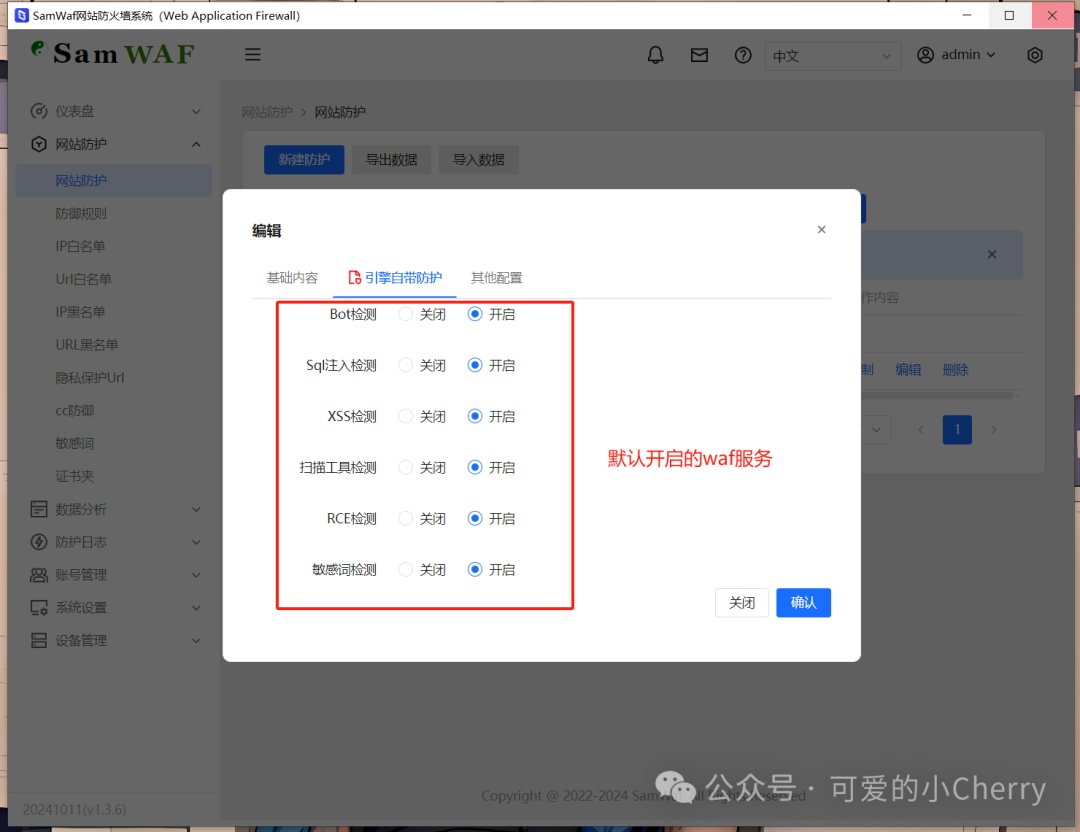Click the 网站防护 shield icon in sidebar
This screenshot has width=1080, height=832.
point(39,144)
